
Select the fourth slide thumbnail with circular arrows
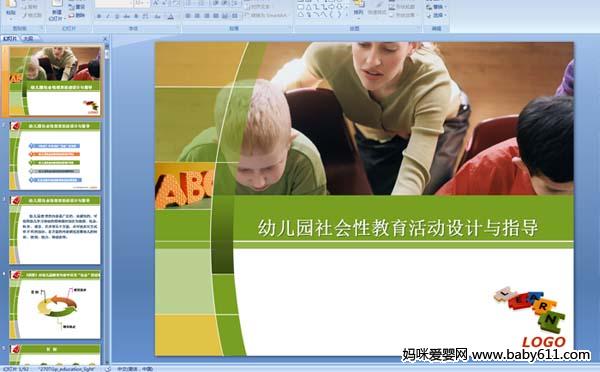pos(55,304)
